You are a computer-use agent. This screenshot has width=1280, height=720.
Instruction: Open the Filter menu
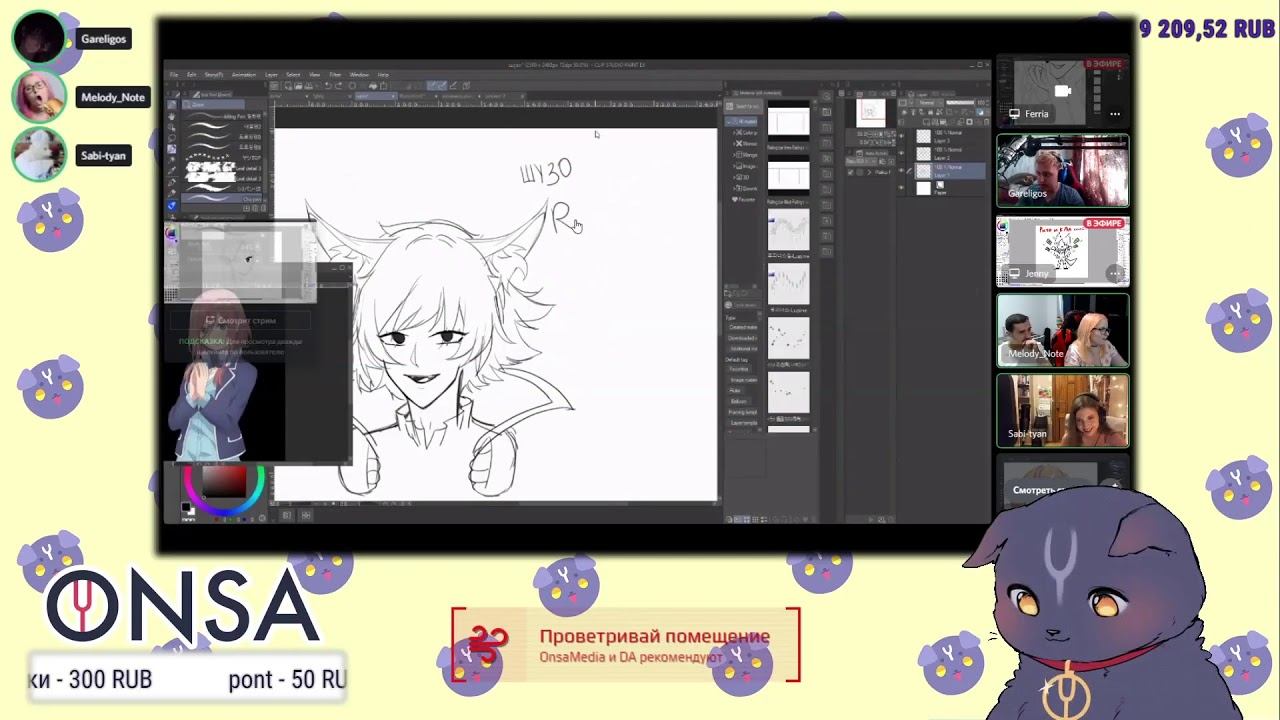335,75
